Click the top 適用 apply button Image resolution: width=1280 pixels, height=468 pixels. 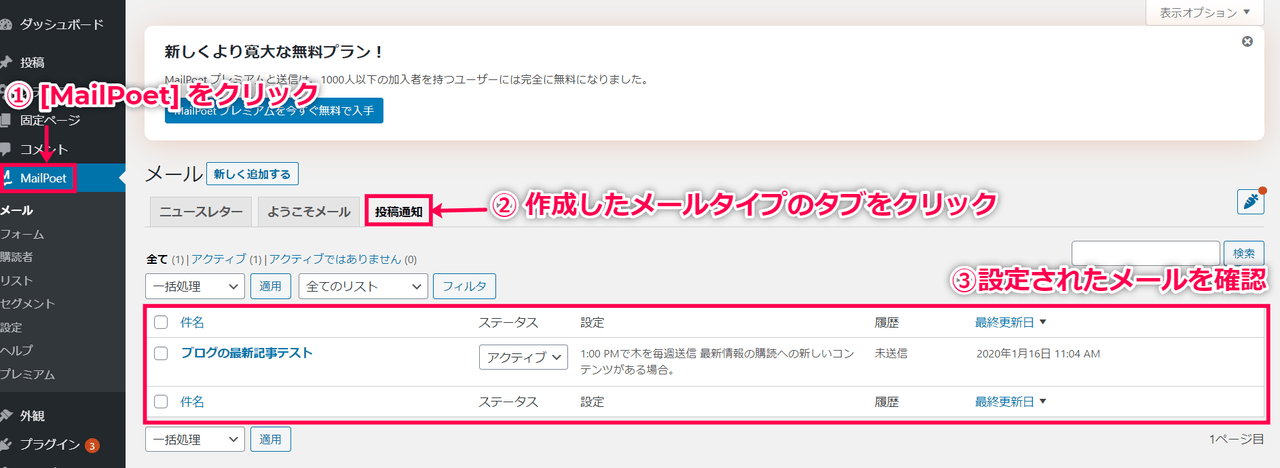pos(271,286)
